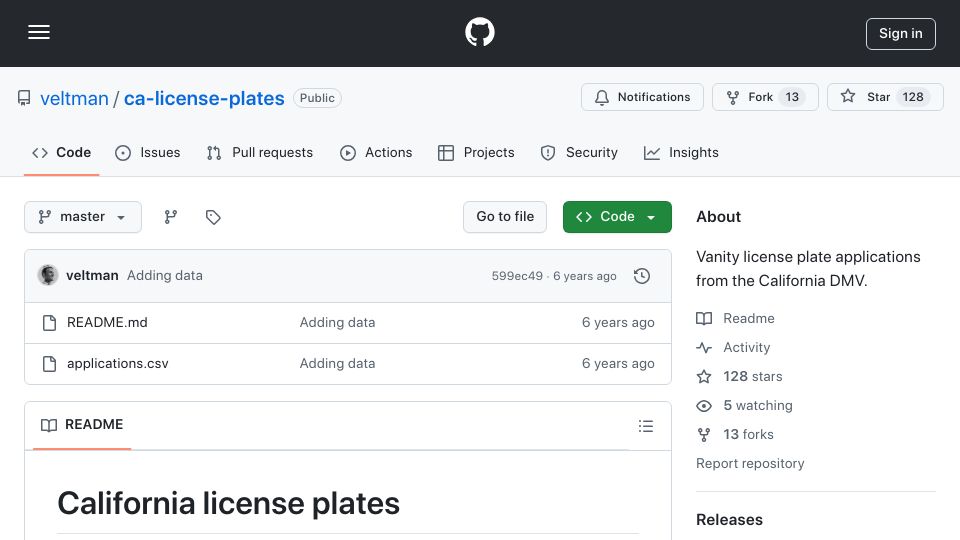Click '6 years ago' in README.md row
Viewport: 960px width, 540px height.
618,323
